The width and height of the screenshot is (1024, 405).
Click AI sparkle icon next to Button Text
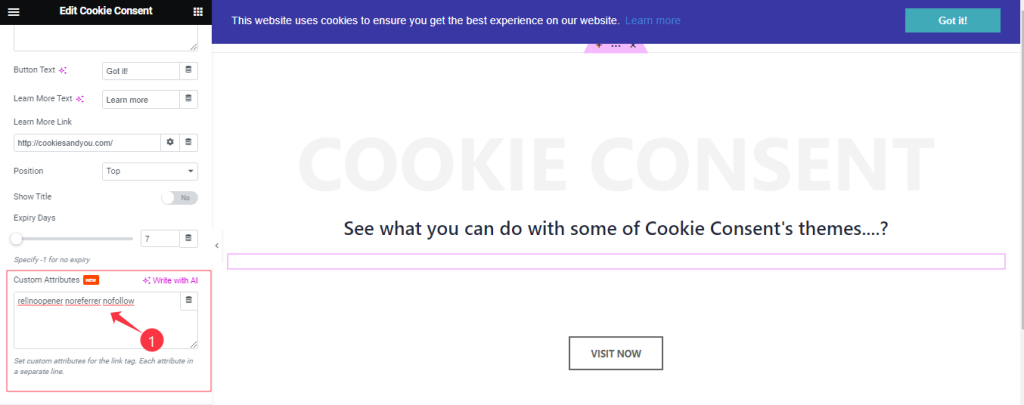click(63, 70)
